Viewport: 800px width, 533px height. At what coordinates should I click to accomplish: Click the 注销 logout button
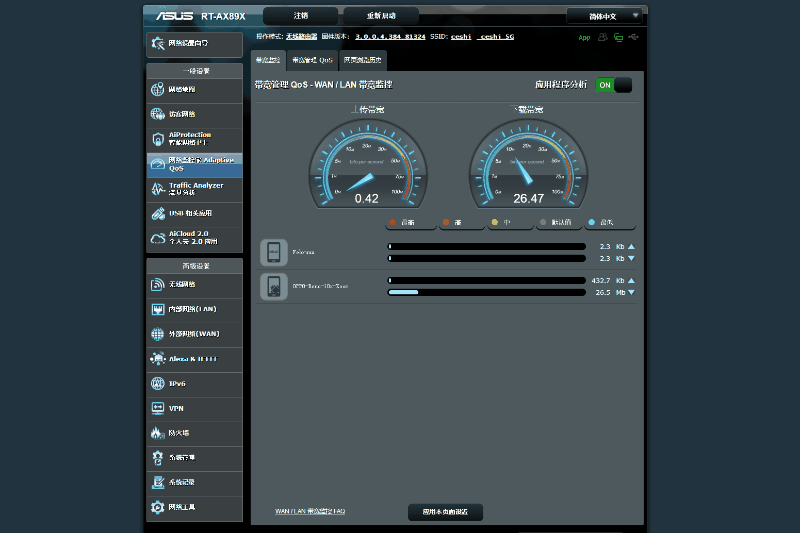[x=301, y=16]
